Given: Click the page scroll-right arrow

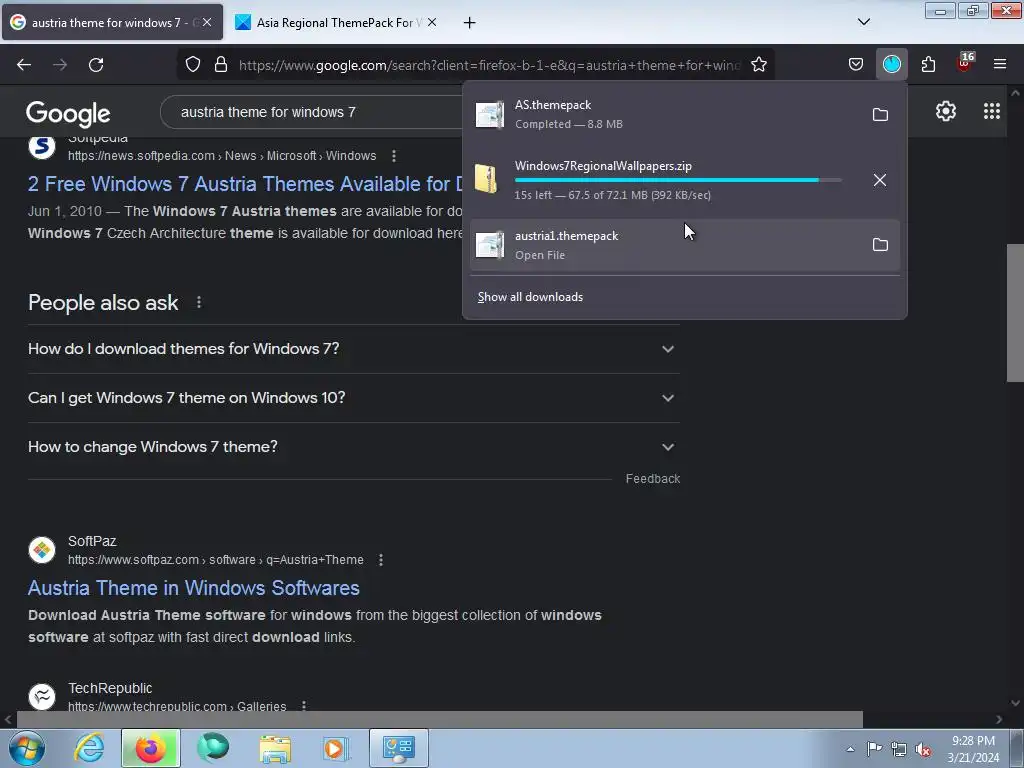Looking at the screenshot, I should click(999, 719).
